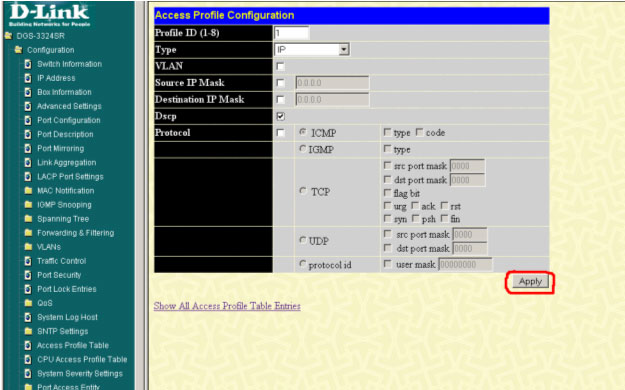Click the Port Mirroring page icon
Viewport: 625px width, 390px height.
28,148
